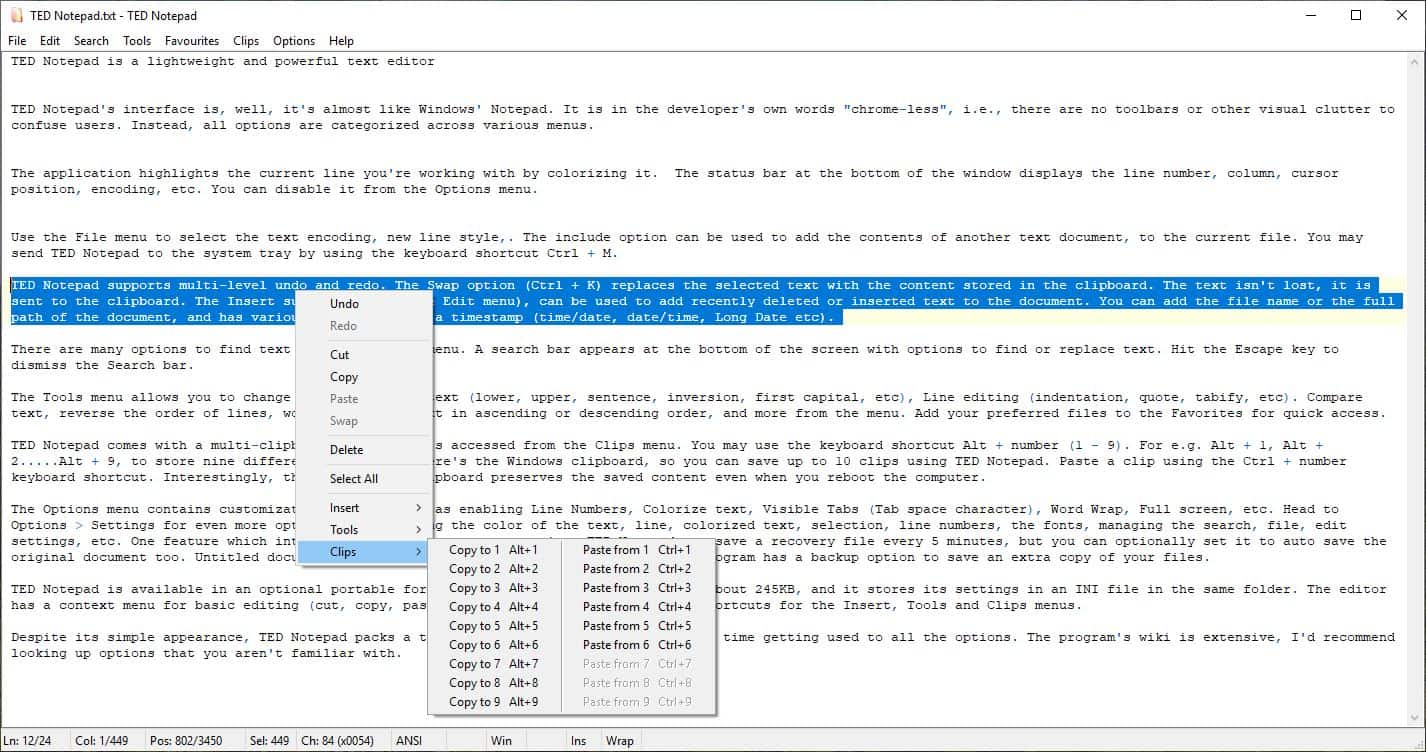Select Copy to 7 clip entry
Viewport: 1426px width, 752px height.
tap(495, 664)
